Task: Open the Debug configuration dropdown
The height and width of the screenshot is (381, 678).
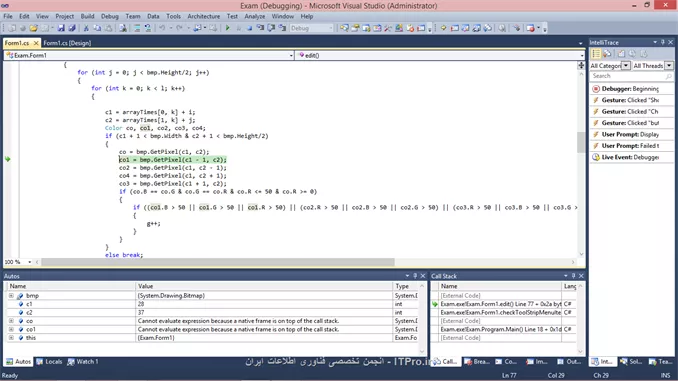Action: [331, 28]
